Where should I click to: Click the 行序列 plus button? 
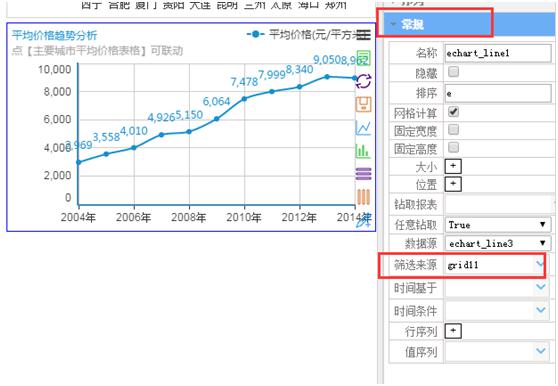453,331
